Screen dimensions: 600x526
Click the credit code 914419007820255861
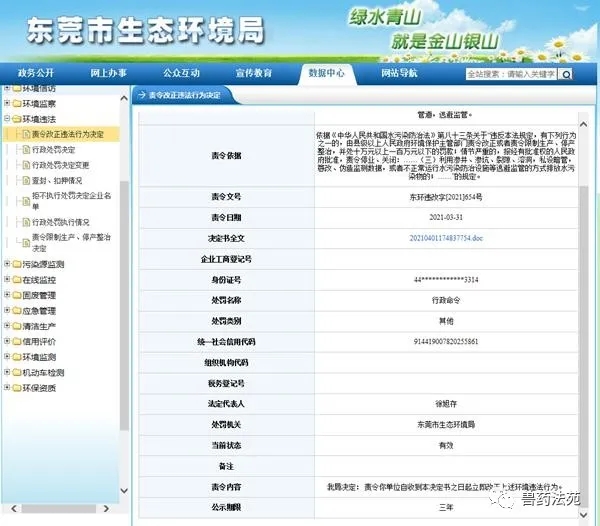[446, 341]
